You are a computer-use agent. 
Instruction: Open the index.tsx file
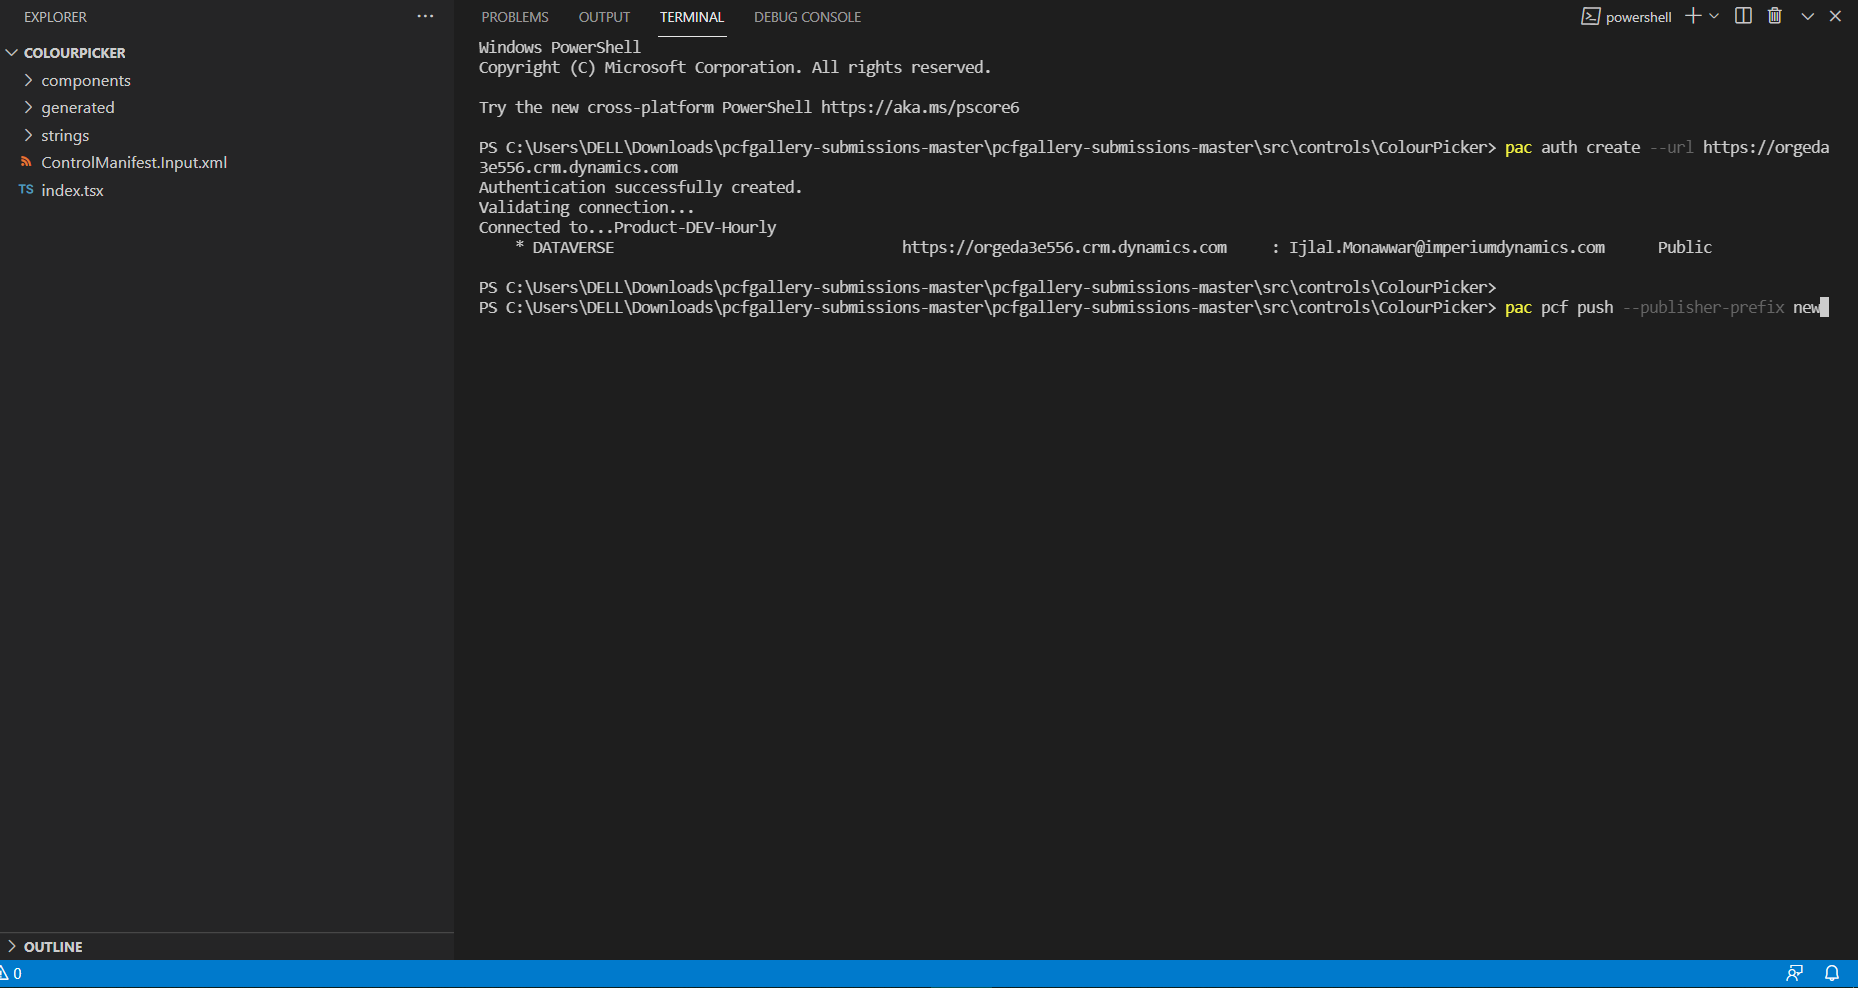(72, 190)
